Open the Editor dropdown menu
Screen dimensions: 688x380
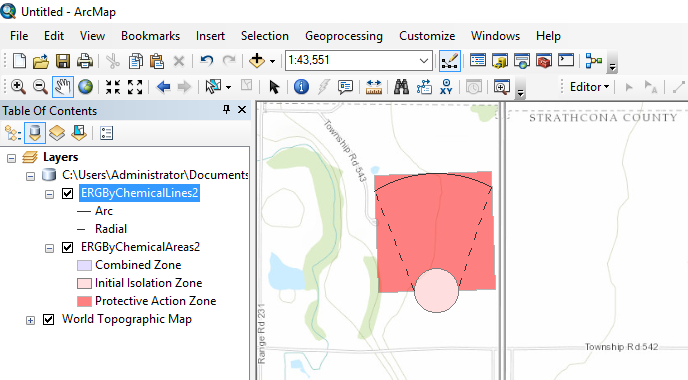589,87
